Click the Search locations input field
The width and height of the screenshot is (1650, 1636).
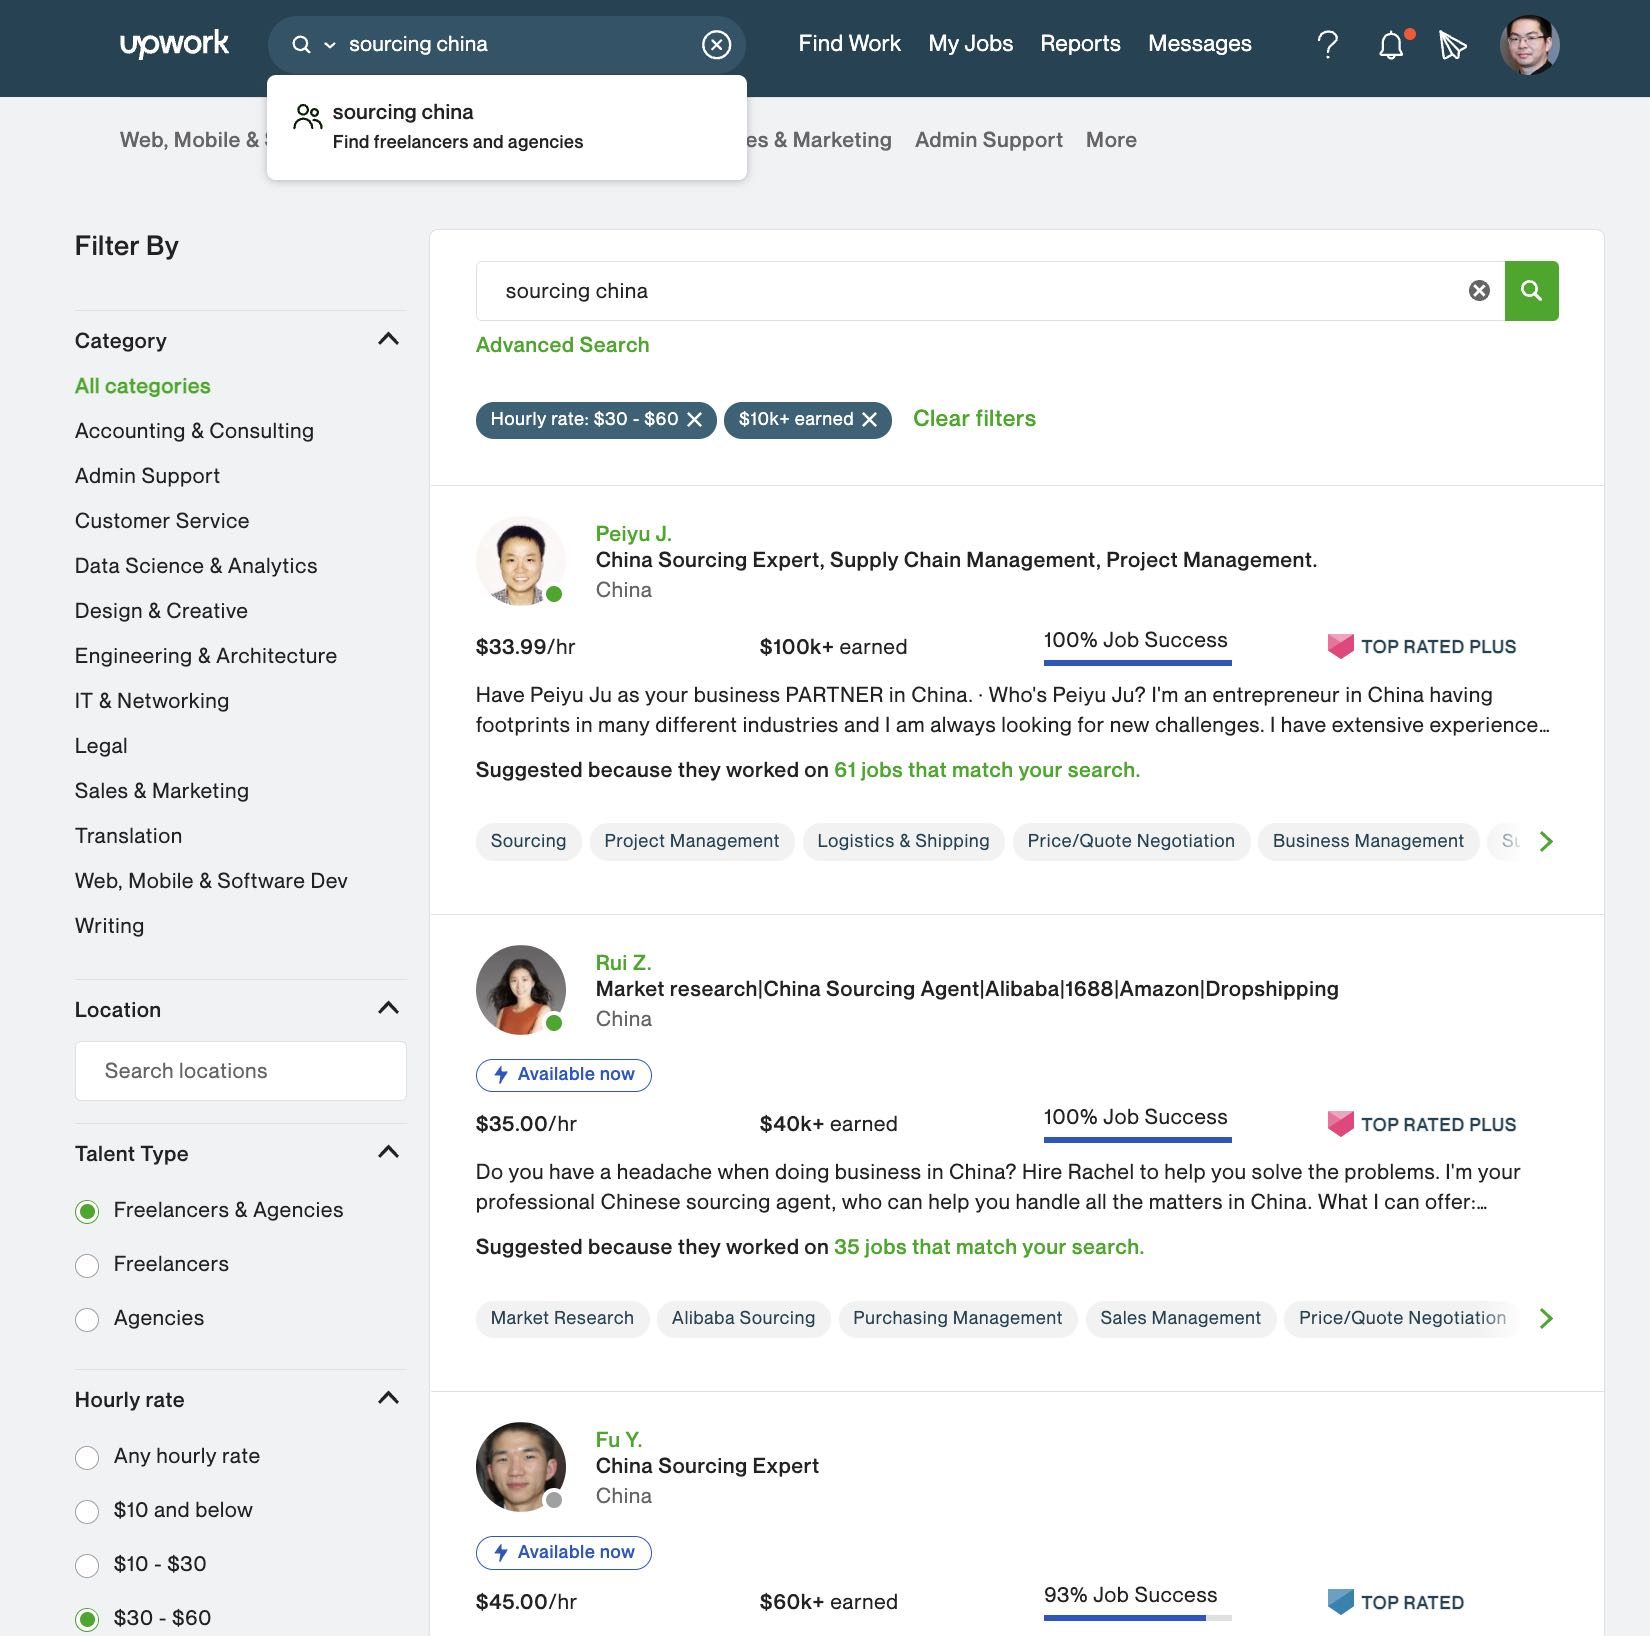coord(241,1071)
